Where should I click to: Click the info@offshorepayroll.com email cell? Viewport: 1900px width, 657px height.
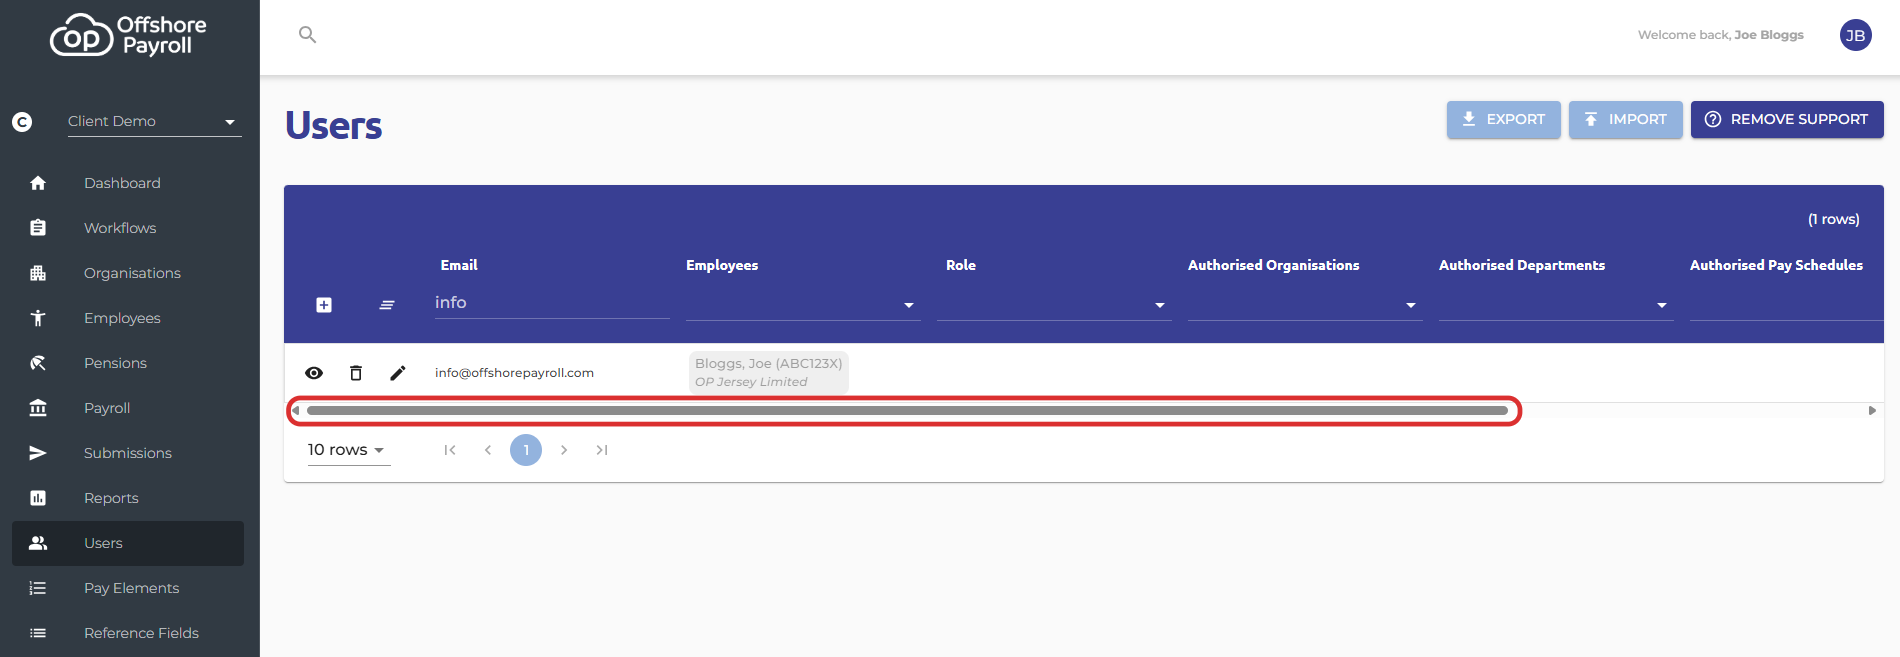[x=514, y=373]
